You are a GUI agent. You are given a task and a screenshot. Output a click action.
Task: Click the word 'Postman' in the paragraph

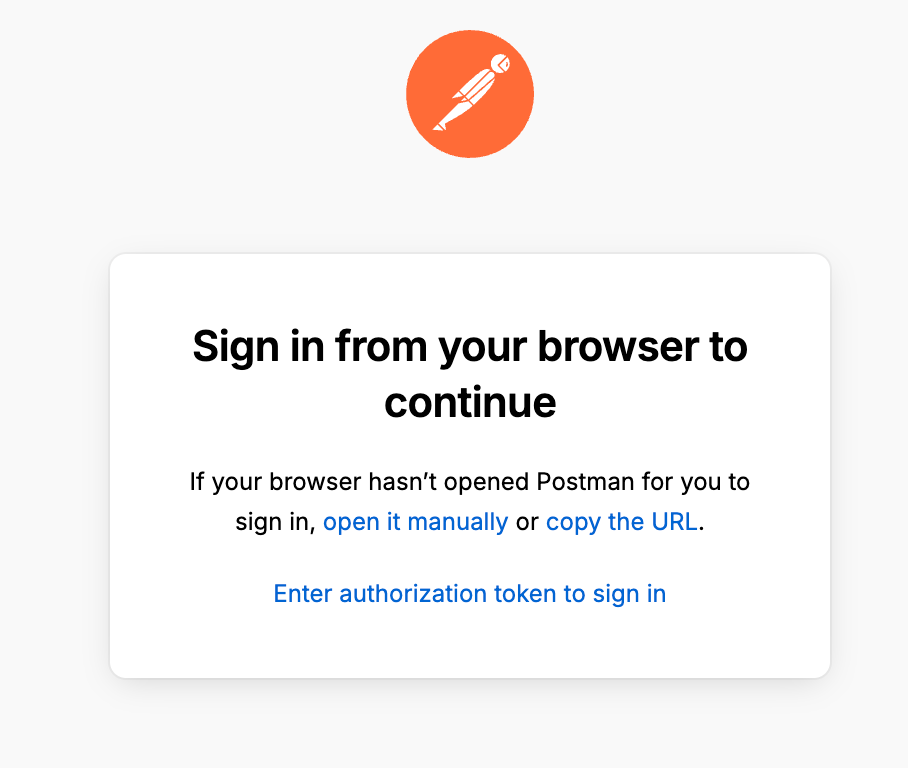[585, 482]
